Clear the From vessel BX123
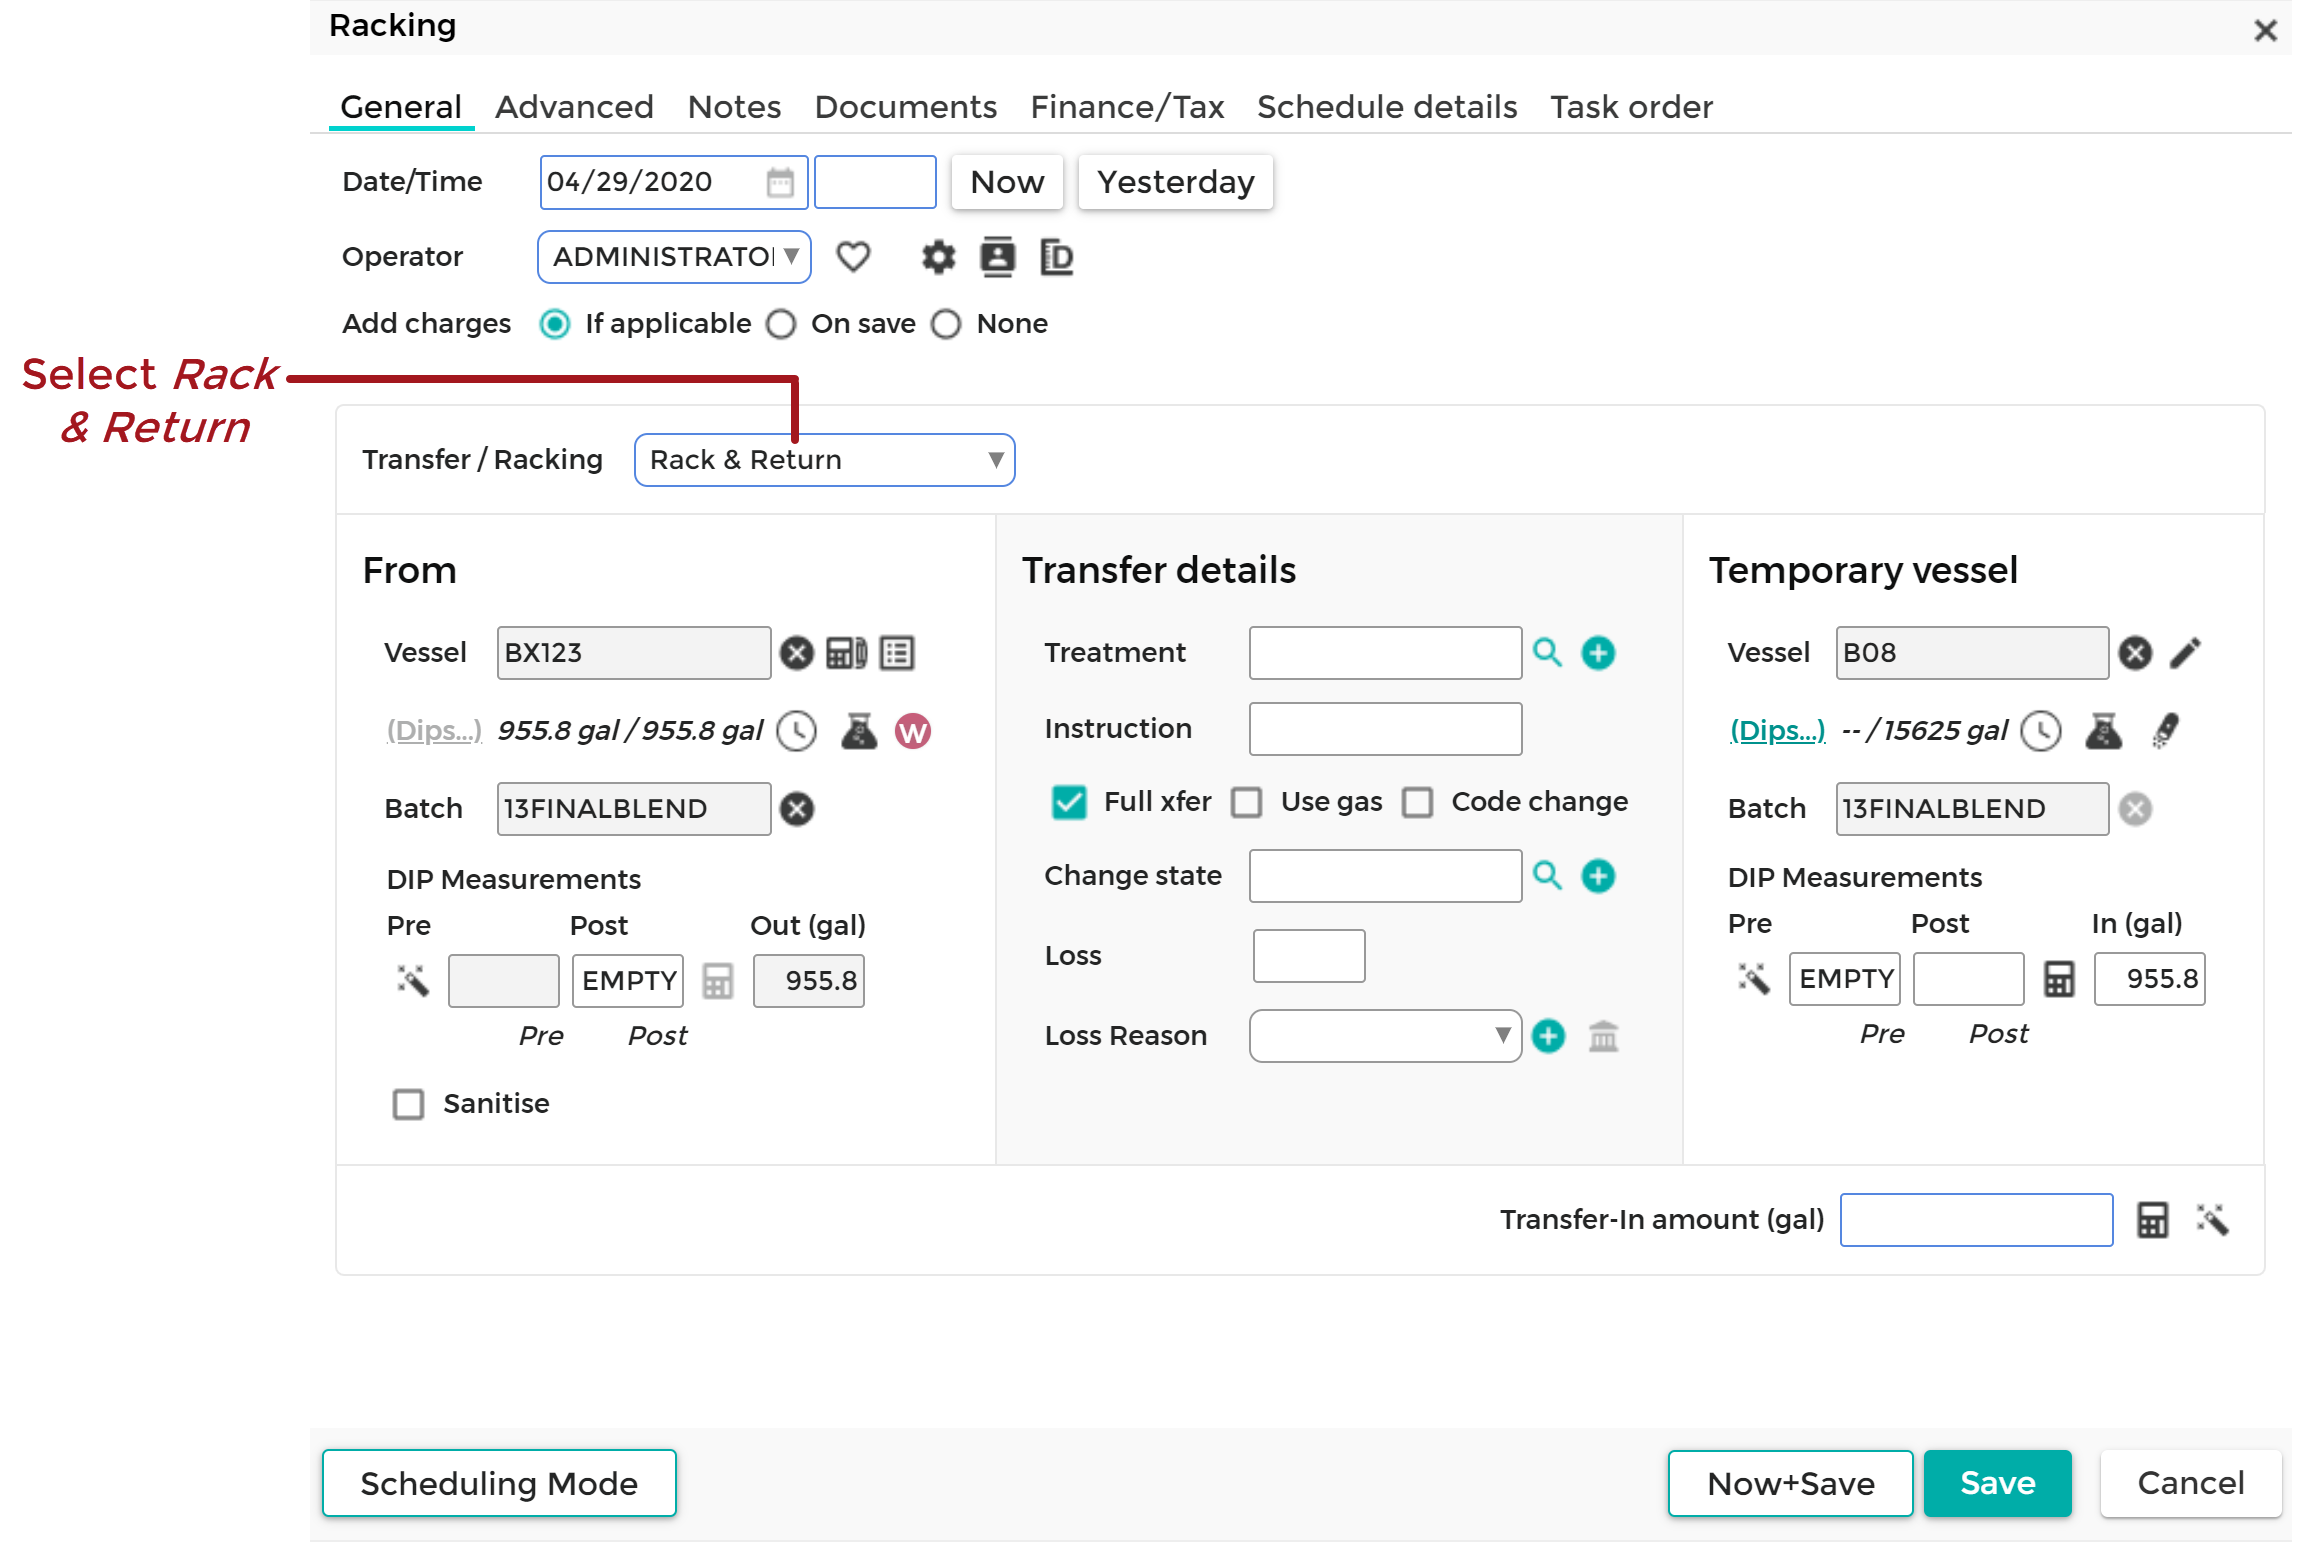This screenshot has height=1542, width=2321. 797,653
